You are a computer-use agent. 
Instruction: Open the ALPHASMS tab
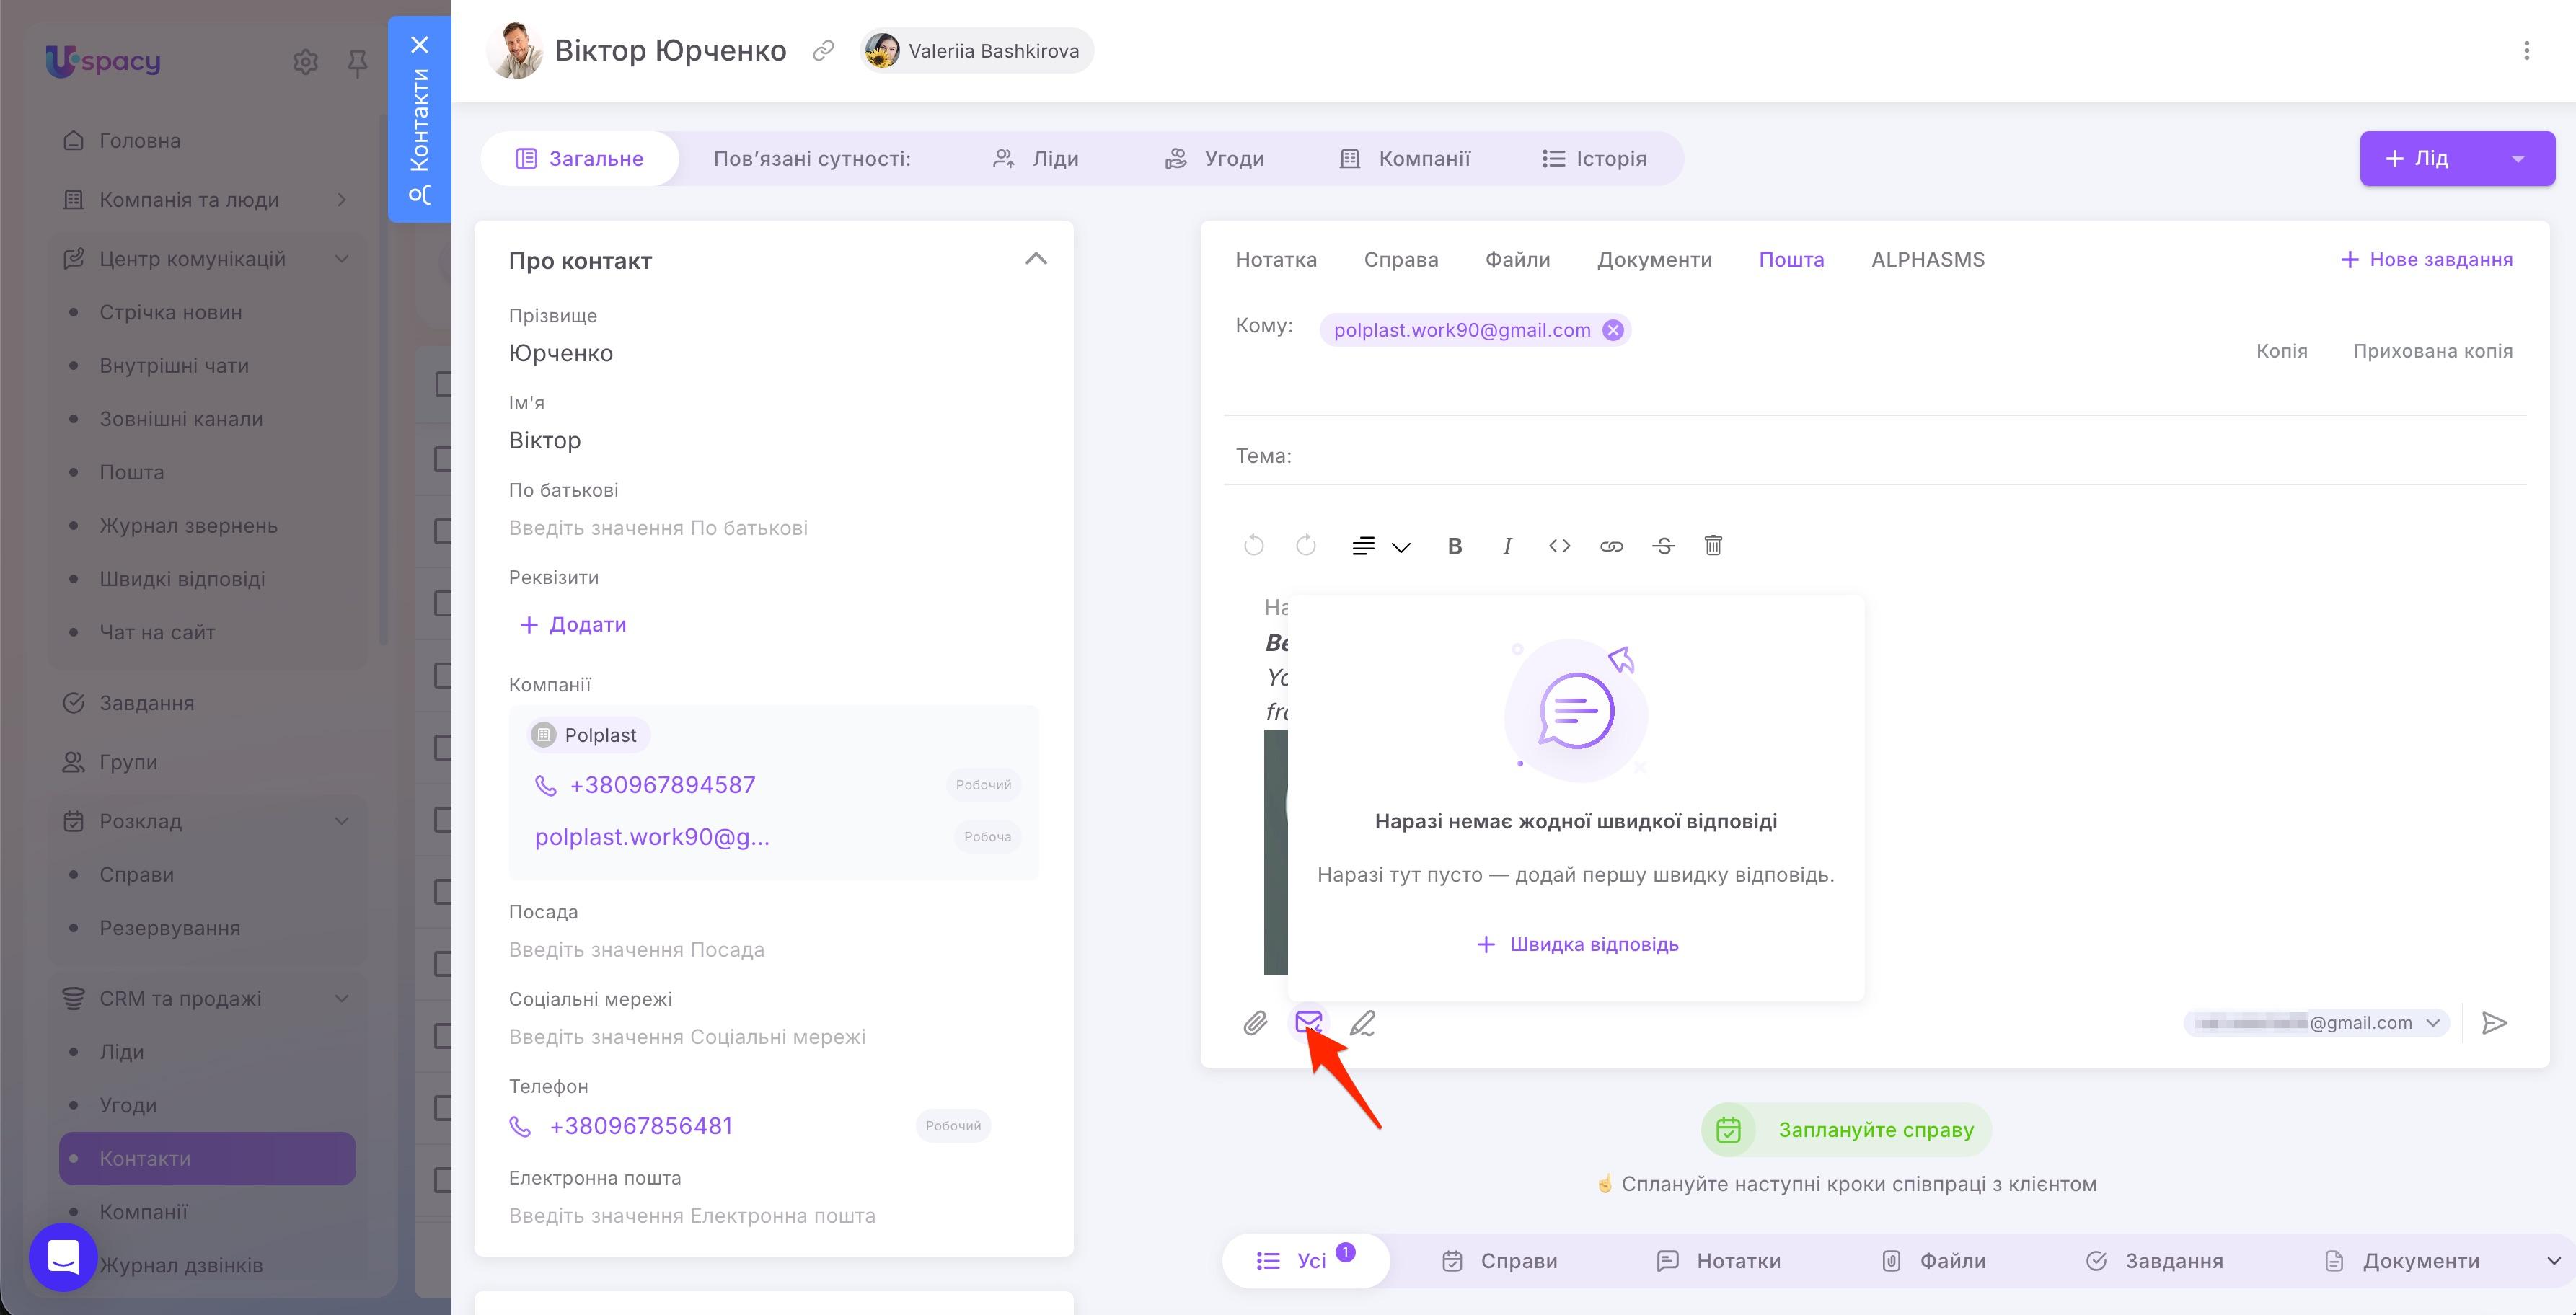pos(1928,260)
